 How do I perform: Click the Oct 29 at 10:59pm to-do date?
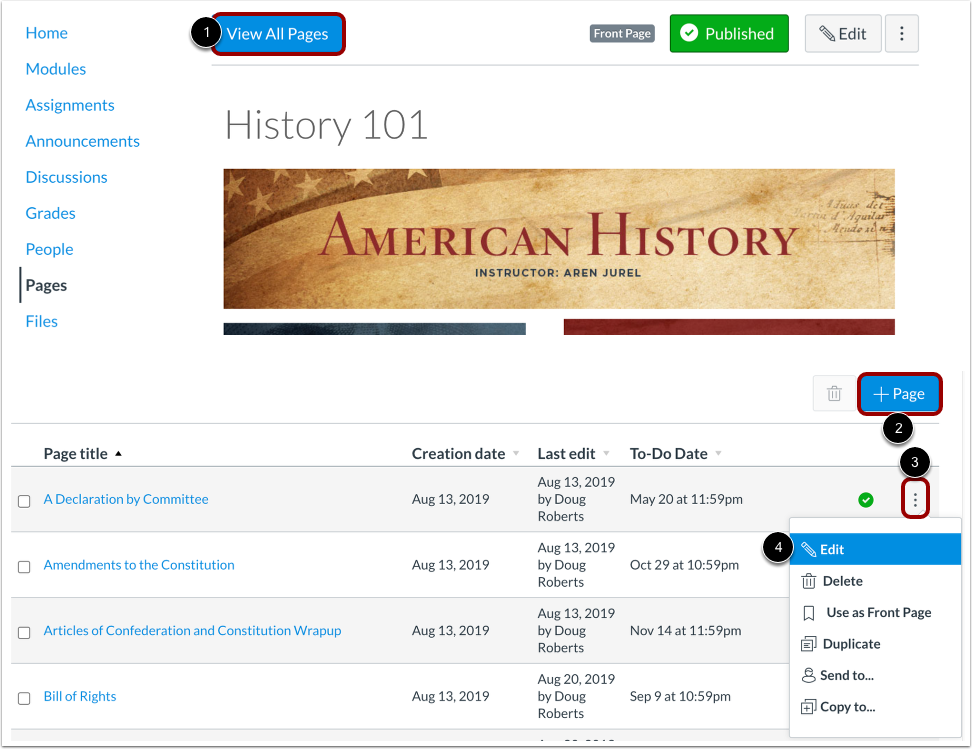[684, 565]
